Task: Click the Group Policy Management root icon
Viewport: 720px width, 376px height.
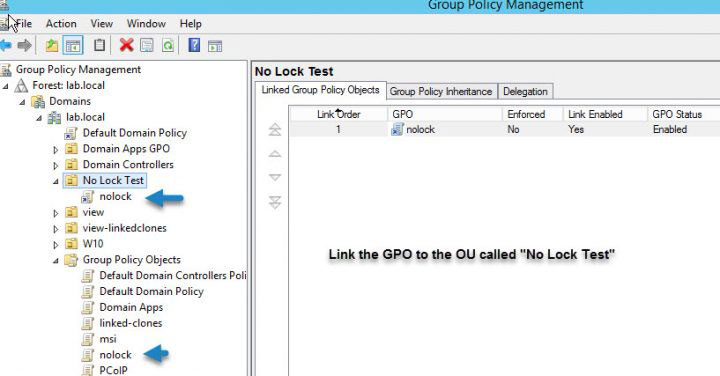Action: (6, 70)
